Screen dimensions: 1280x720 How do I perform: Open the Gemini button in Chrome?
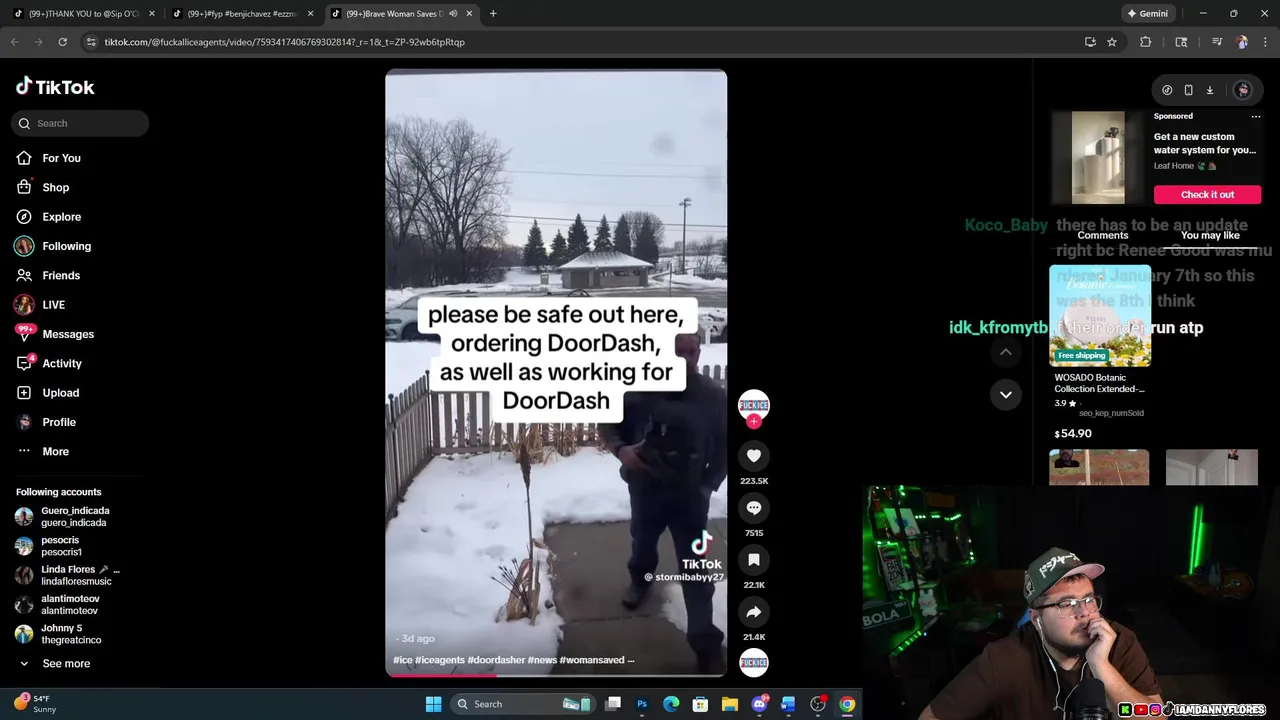1147,14
